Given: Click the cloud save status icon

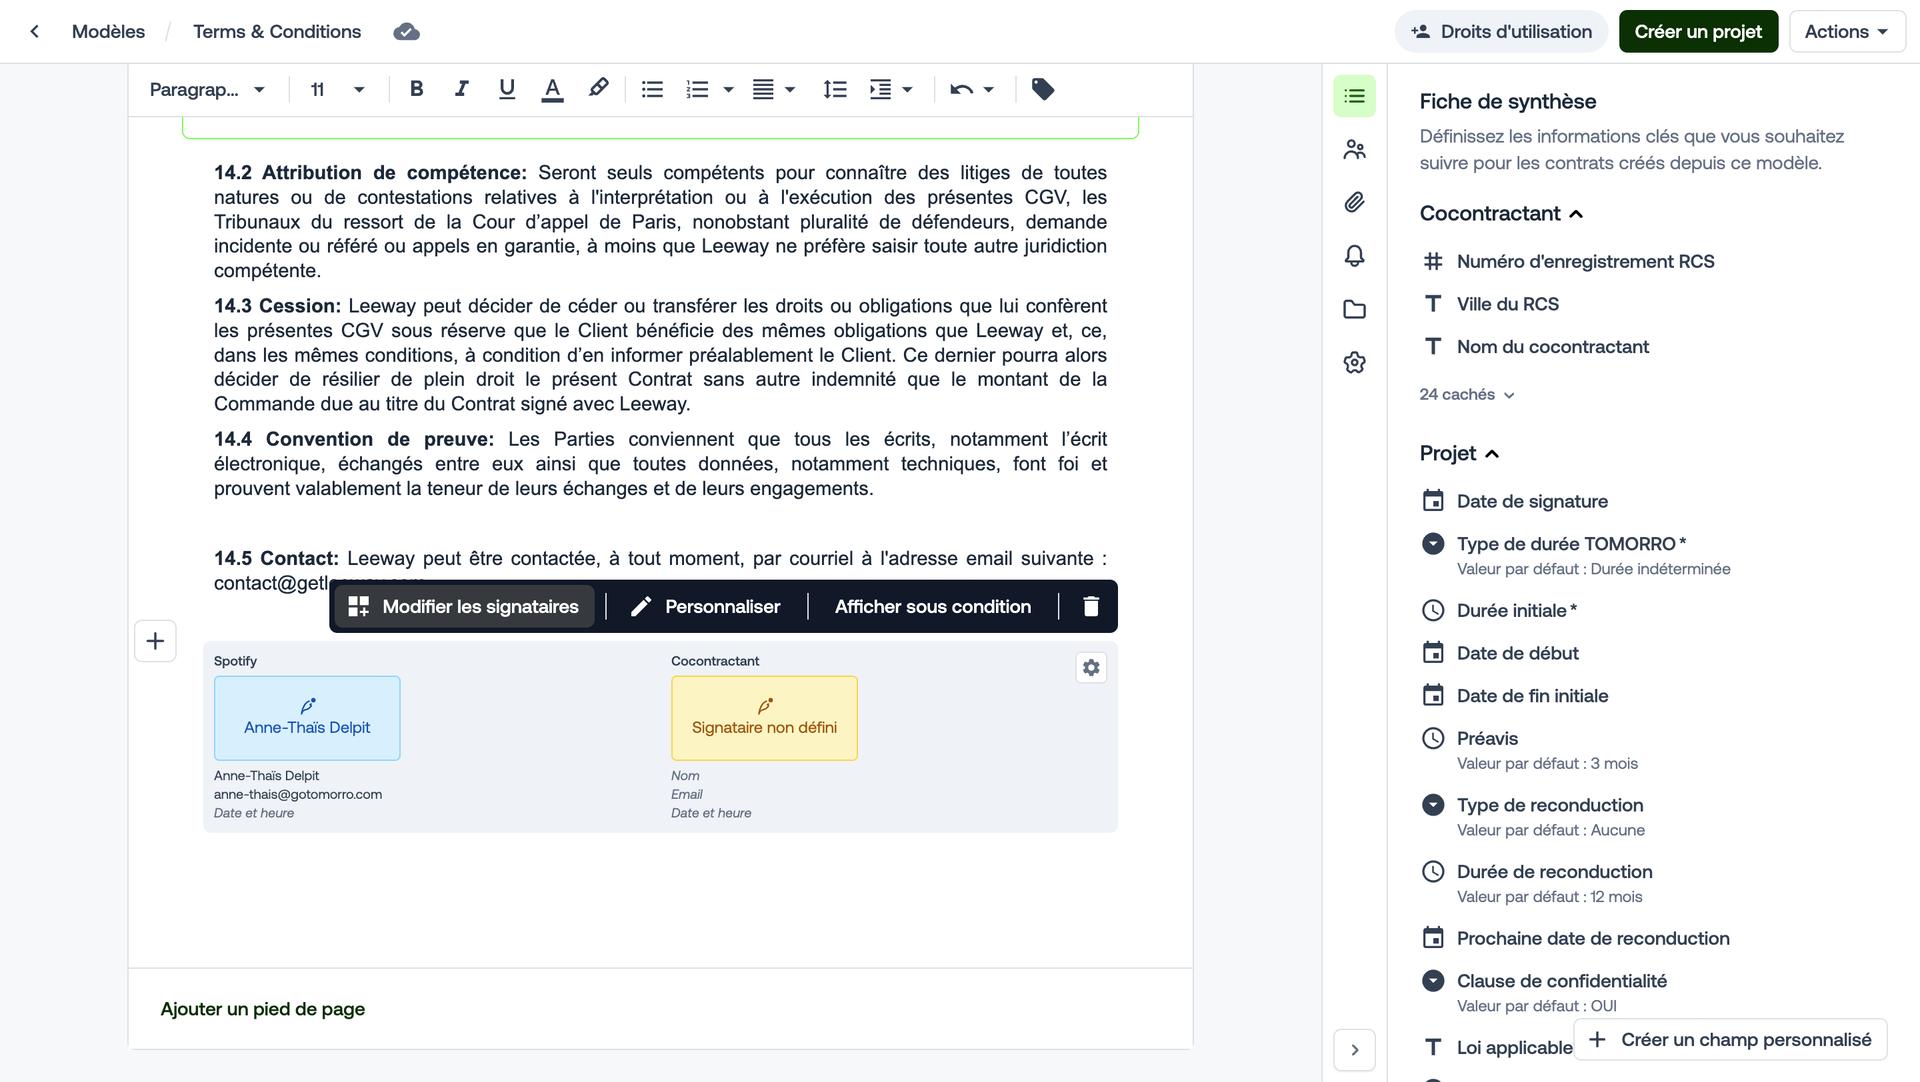Looking at the screenshot, I should point(406,32).
